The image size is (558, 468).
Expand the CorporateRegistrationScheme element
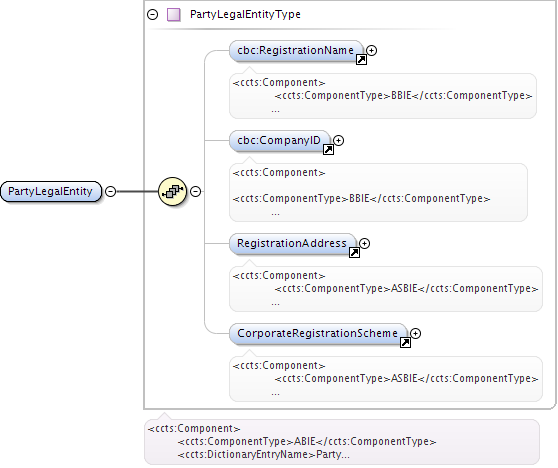click(416, 333)
